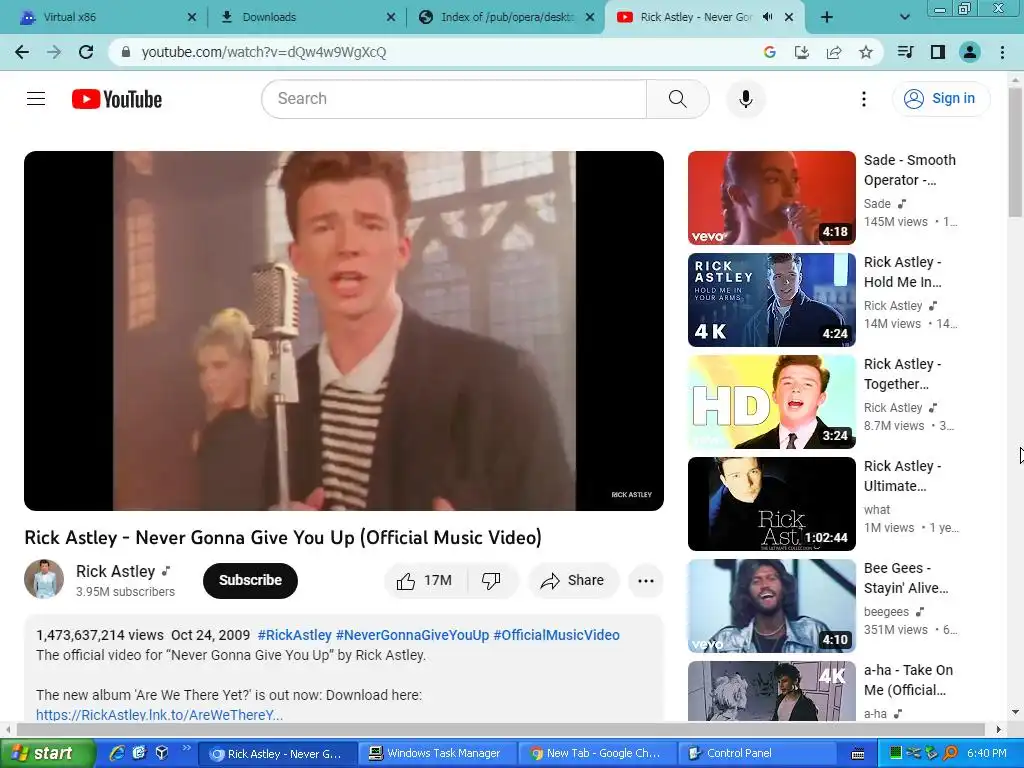The width and height of the screenshot is (1024, 768).
Task: Open the Google icon in address bar
Action: coord(769,52)
